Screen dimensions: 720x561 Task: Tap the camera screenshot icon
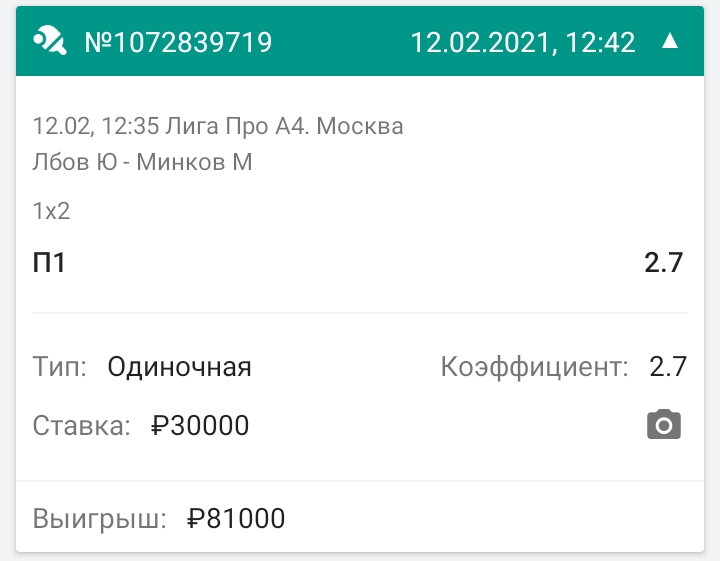pos(664,424)
